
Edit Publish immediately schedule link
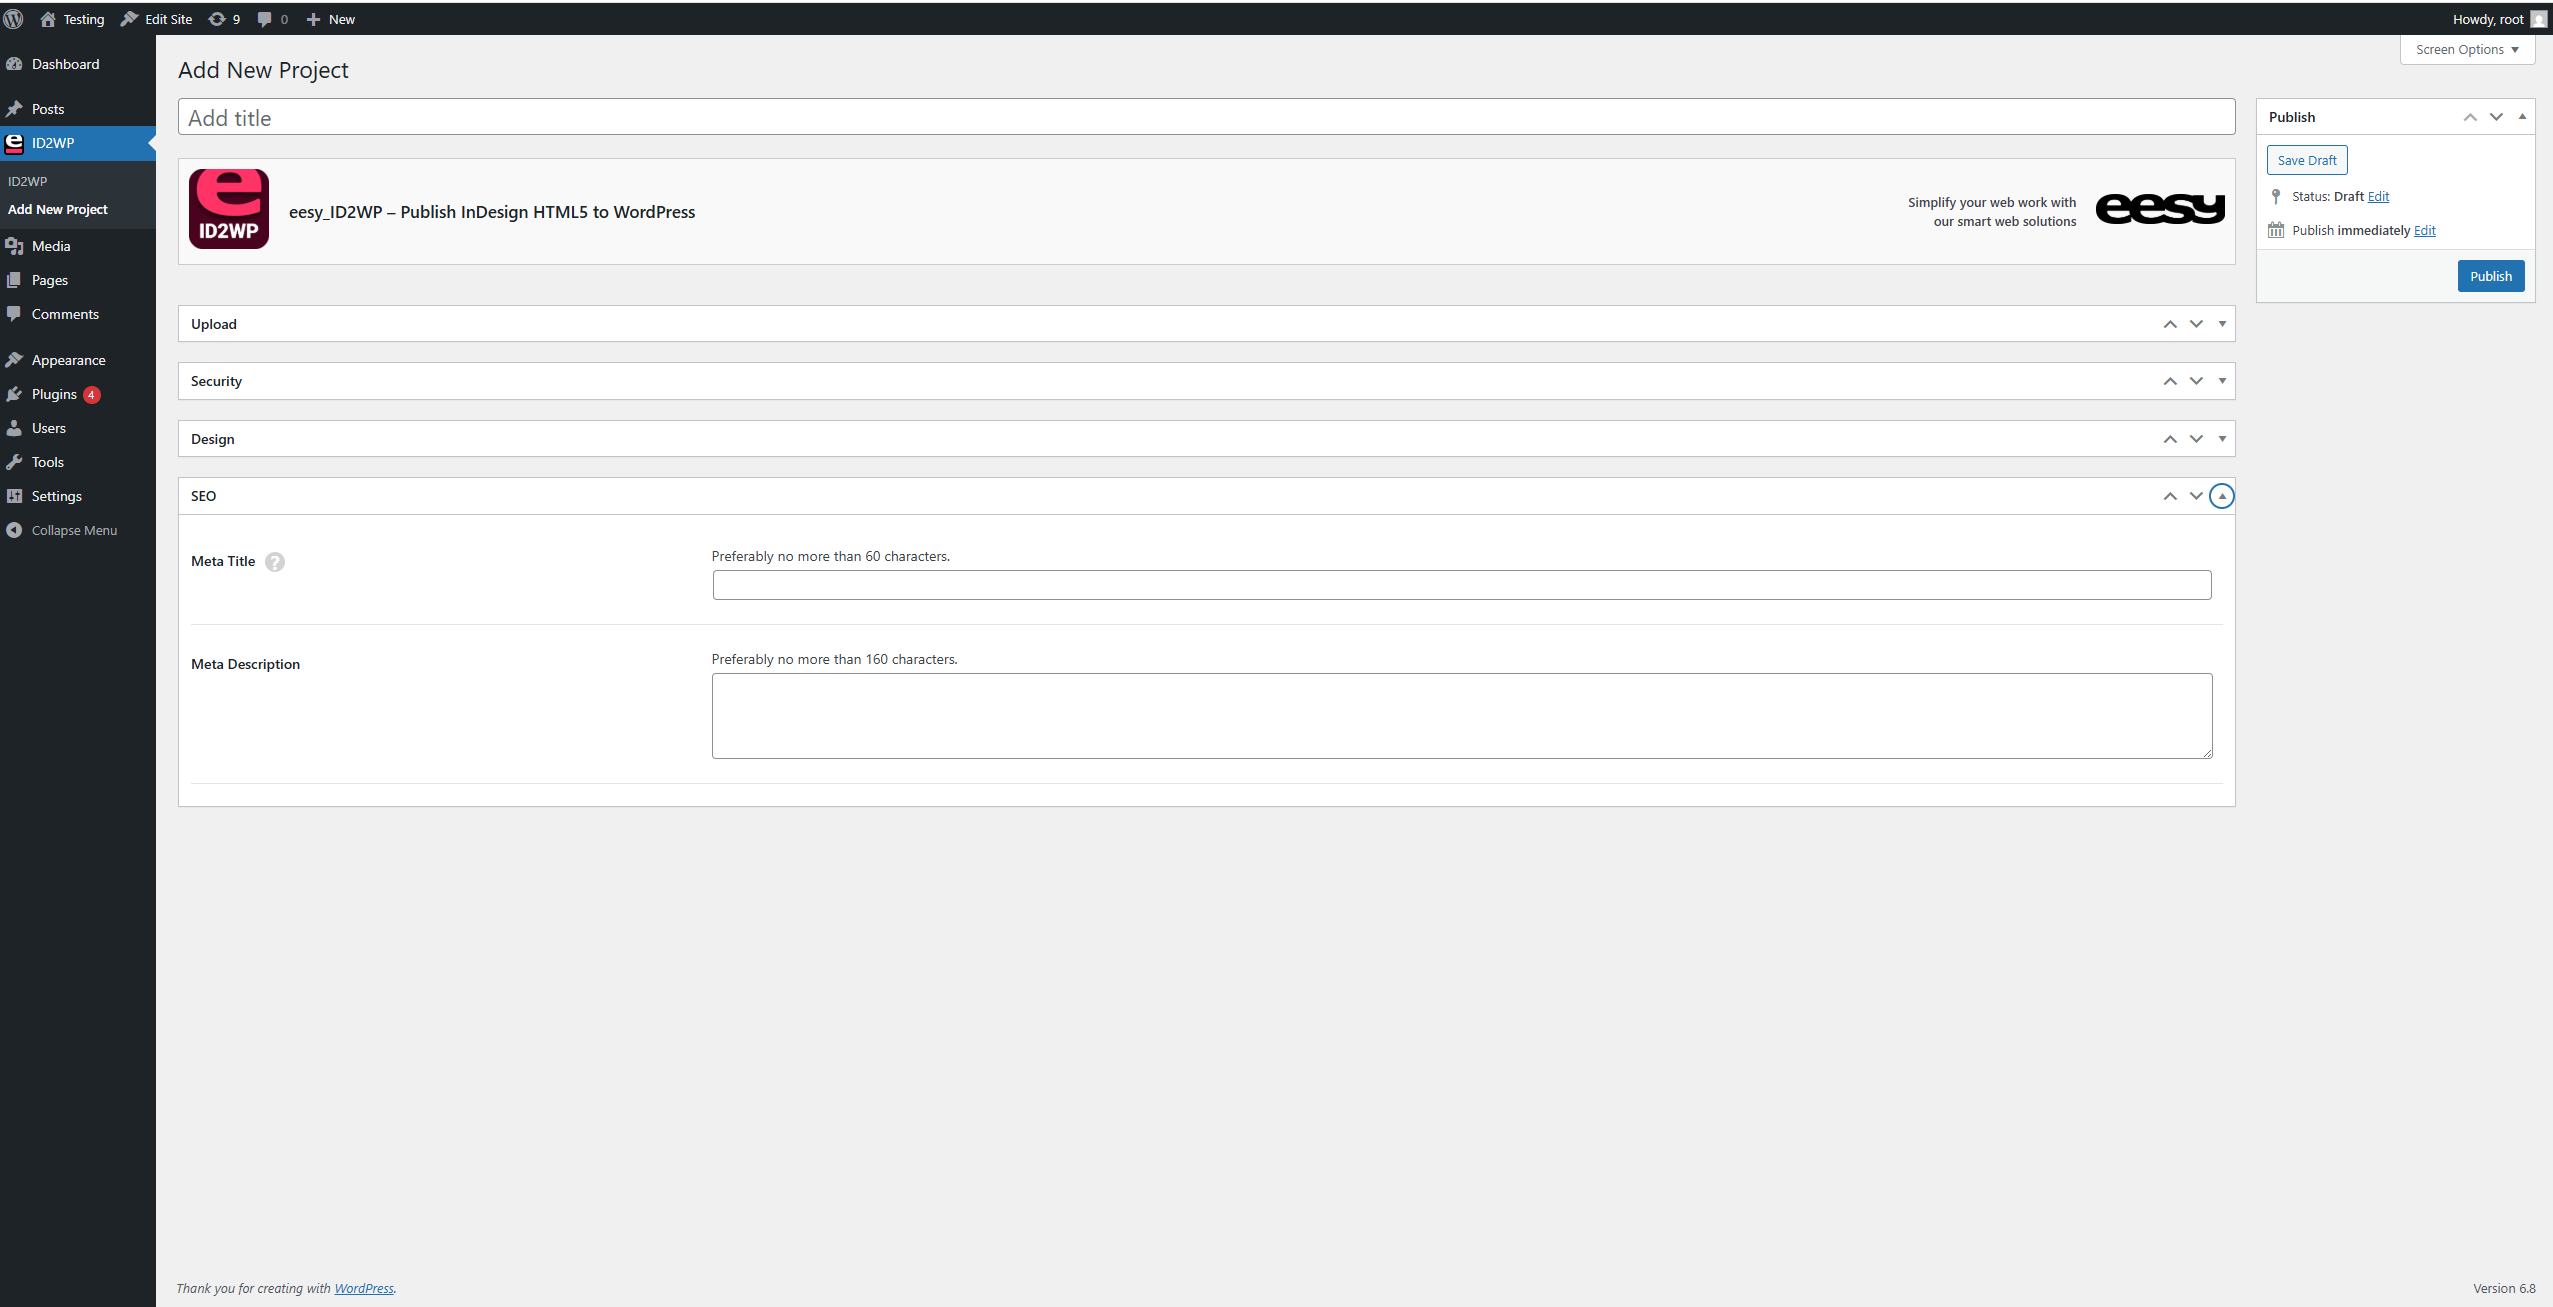pyautogui.click(x=2425, y=231)
